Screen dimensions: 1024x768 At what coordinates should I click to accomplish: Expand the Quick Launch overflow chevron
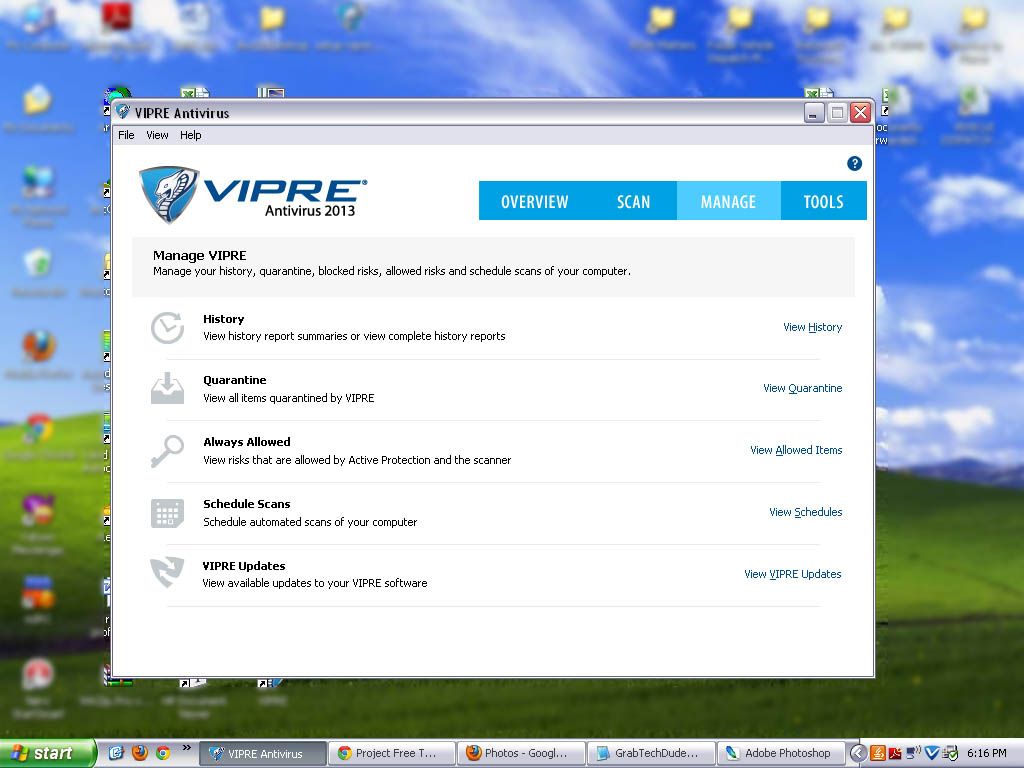pos(186,748)
